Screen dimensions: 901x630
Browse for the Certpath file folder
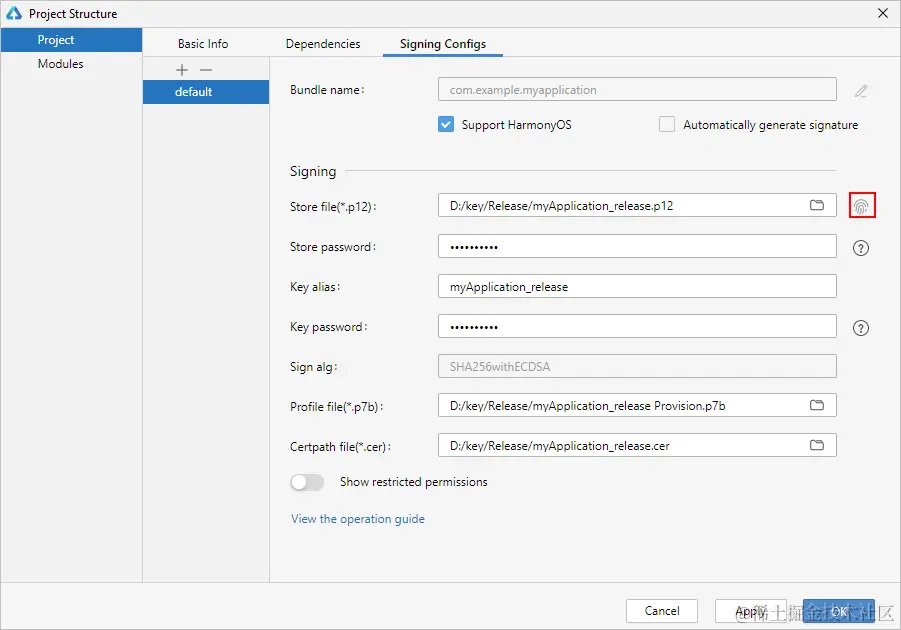(817, 445)
